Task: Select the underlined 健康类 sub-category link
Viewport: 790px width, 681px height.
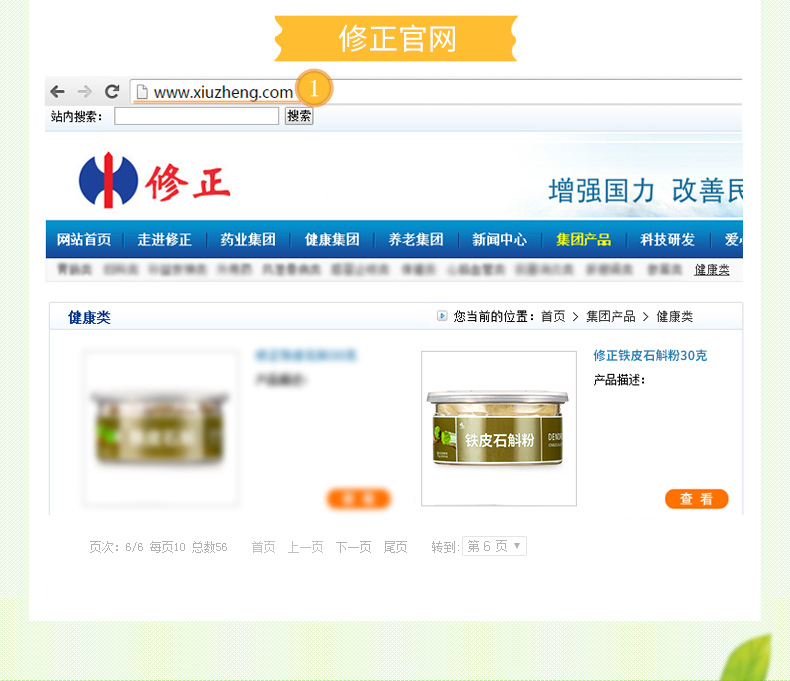Action: pos(712,270)
